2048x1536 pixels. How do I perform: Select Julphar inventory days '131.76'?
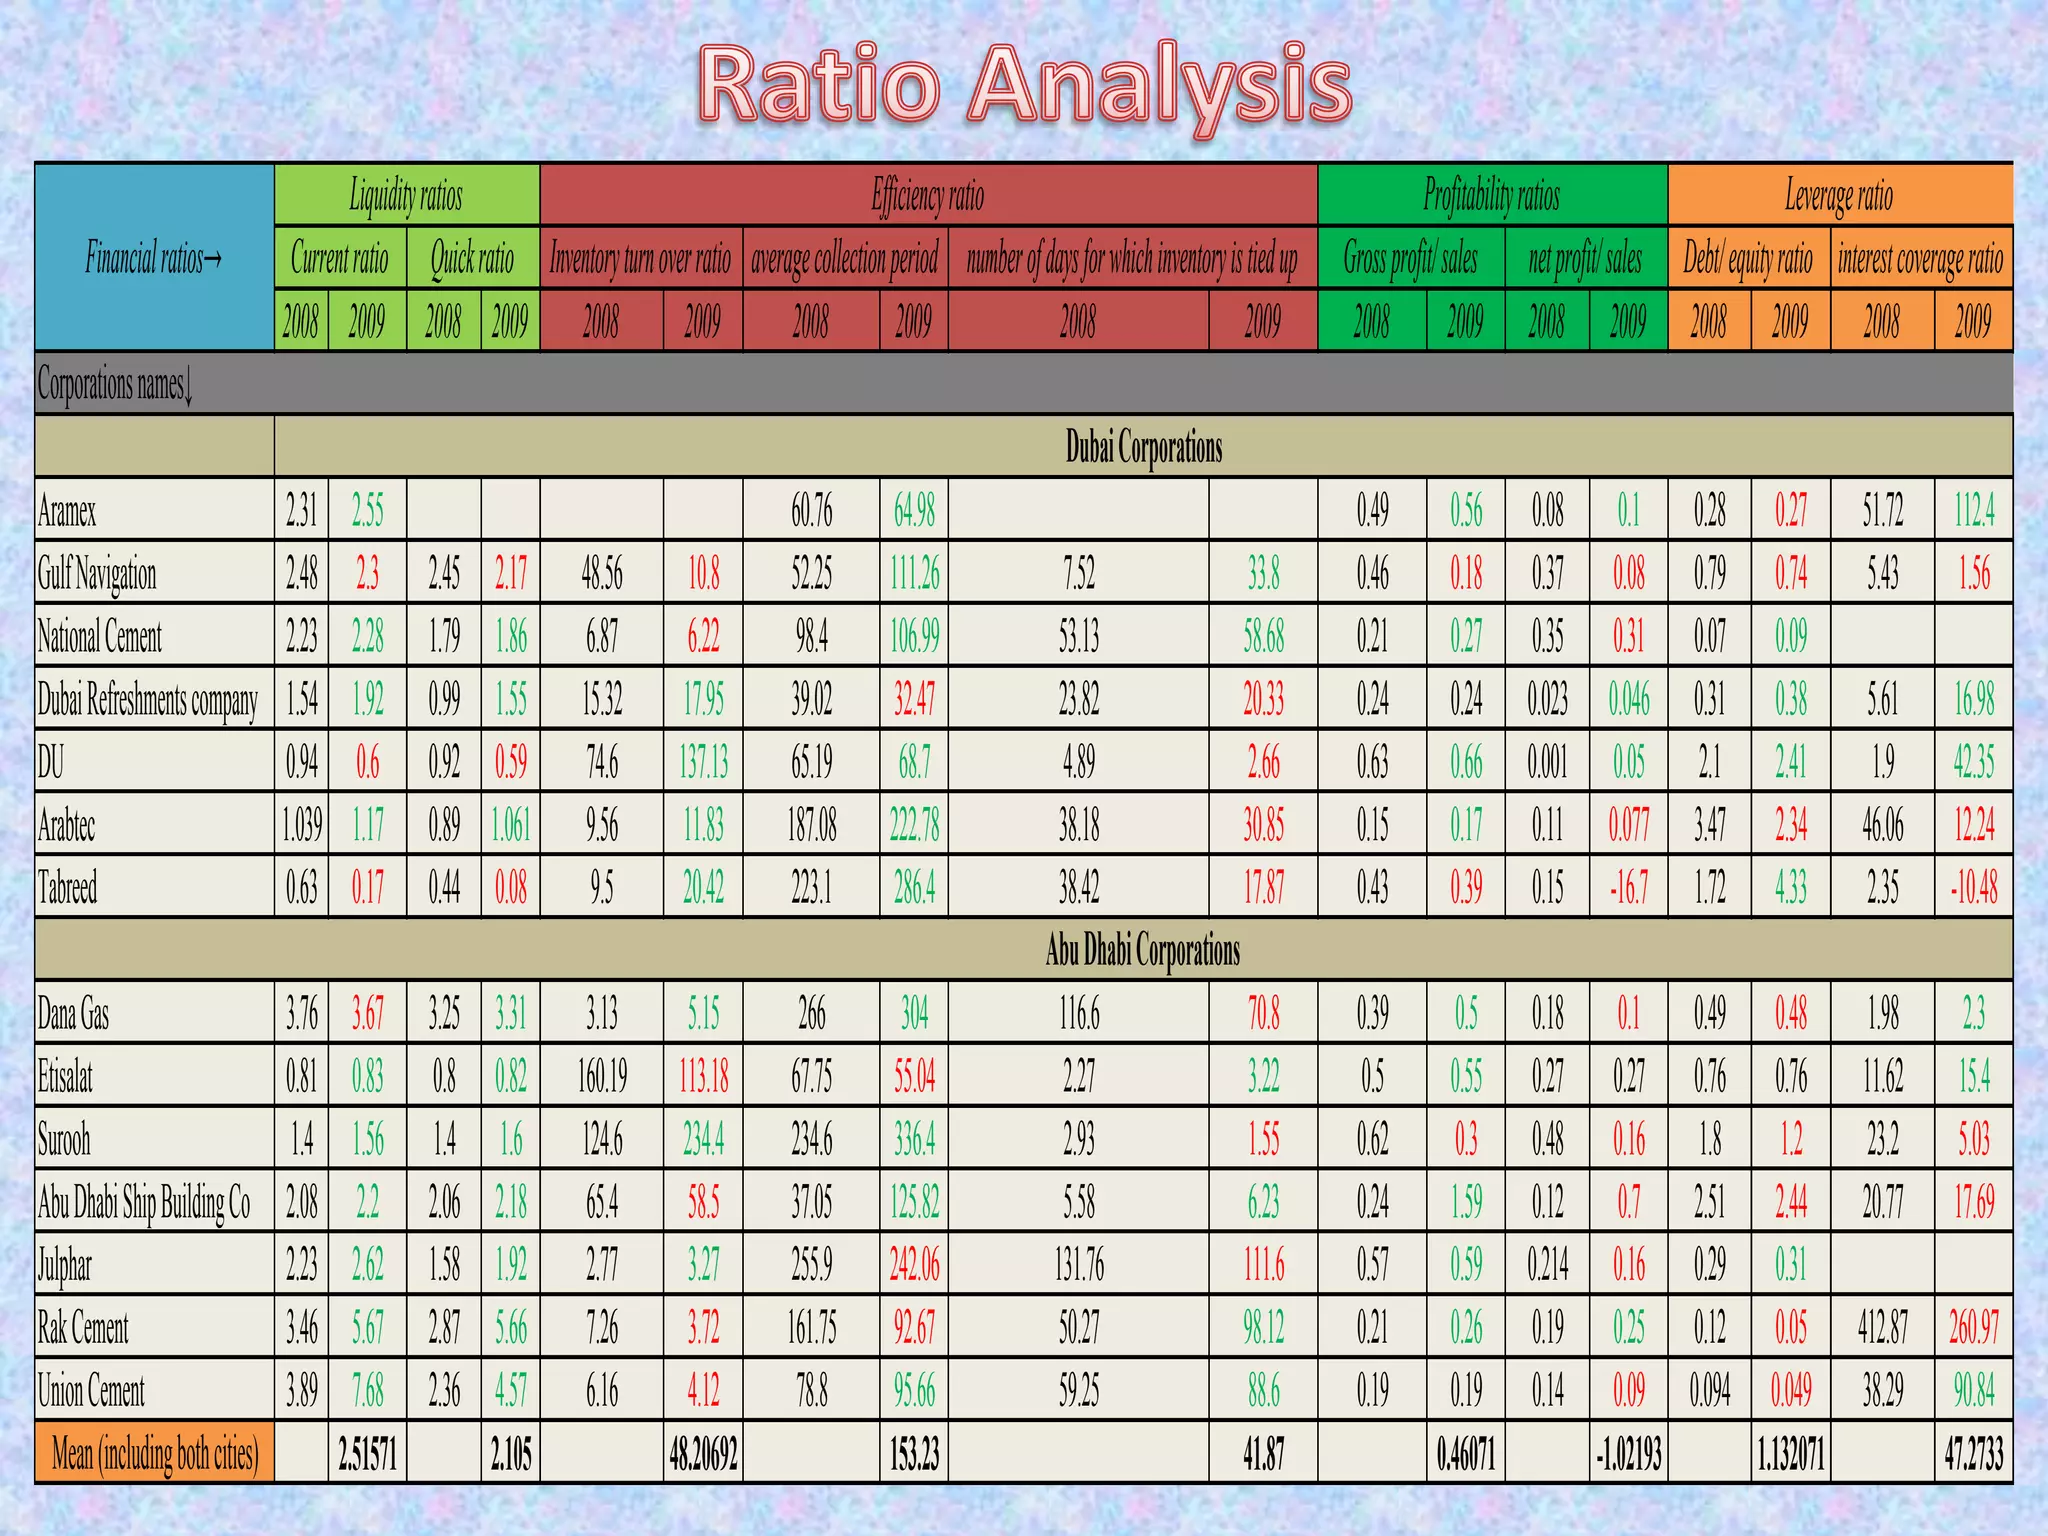(1079, 1265)
